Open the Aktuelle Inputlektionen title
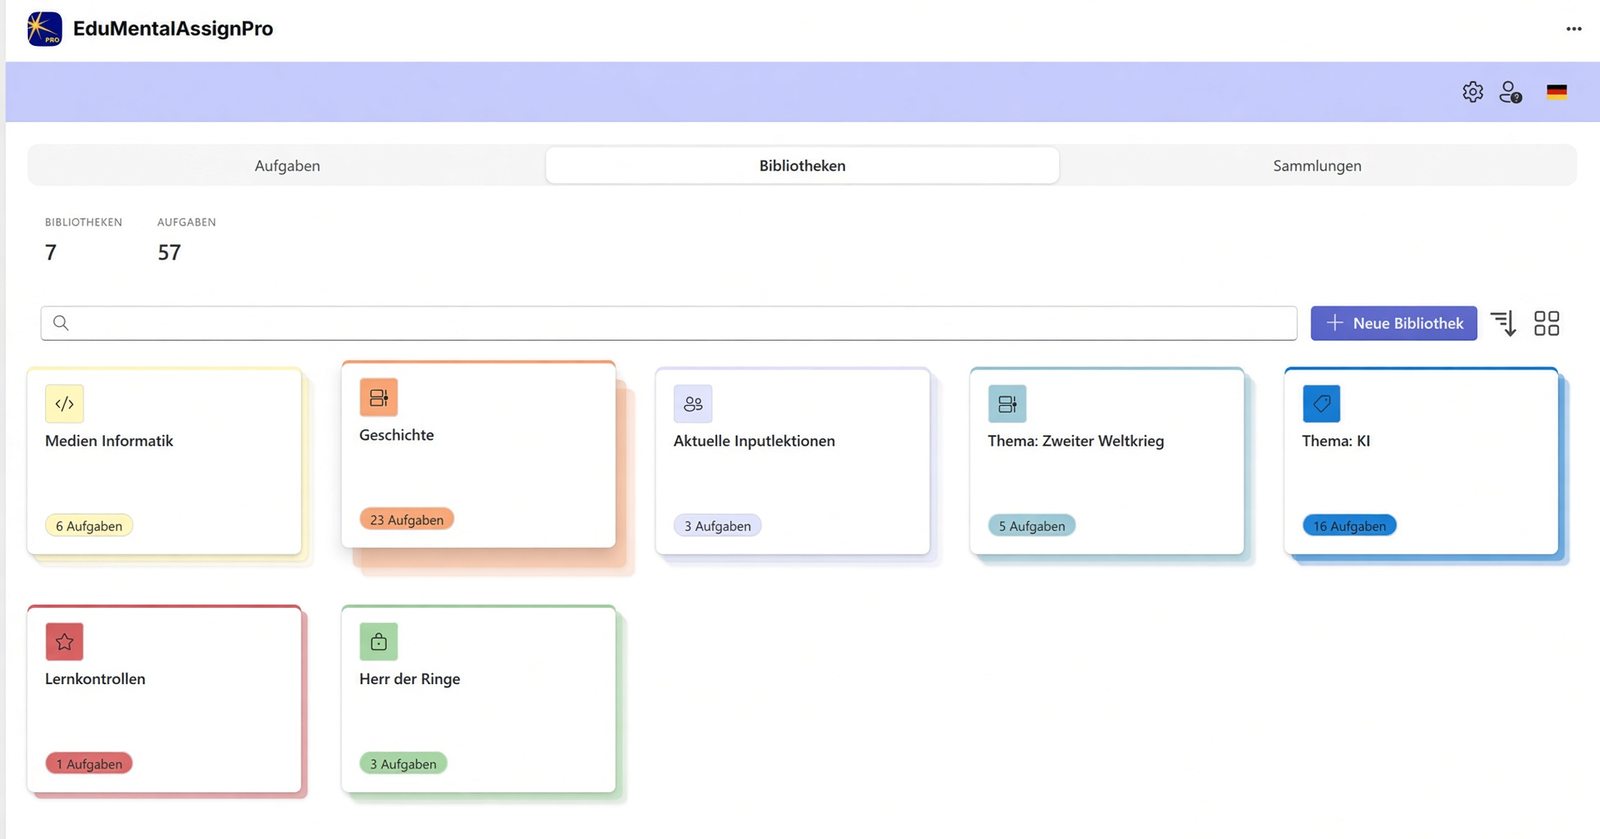1600x839 pixels. pyautogui.click(x=754, y=441)
